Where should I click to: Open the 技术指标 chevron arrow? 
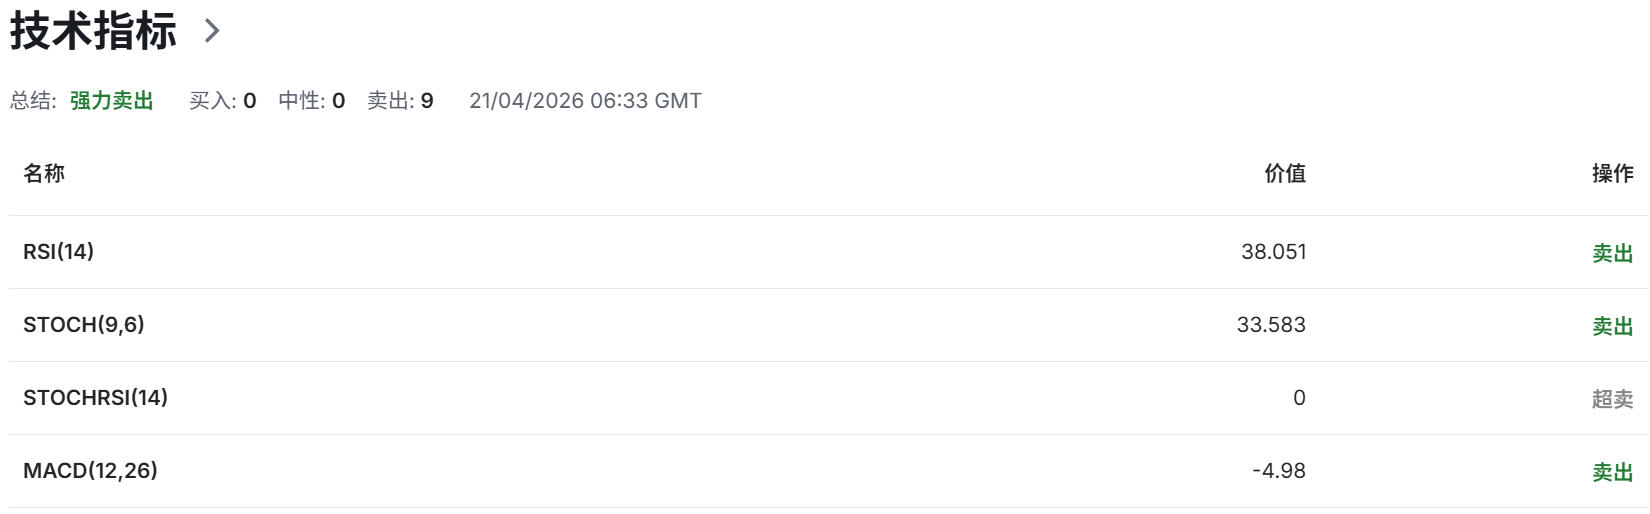click(x=211, y=31)
